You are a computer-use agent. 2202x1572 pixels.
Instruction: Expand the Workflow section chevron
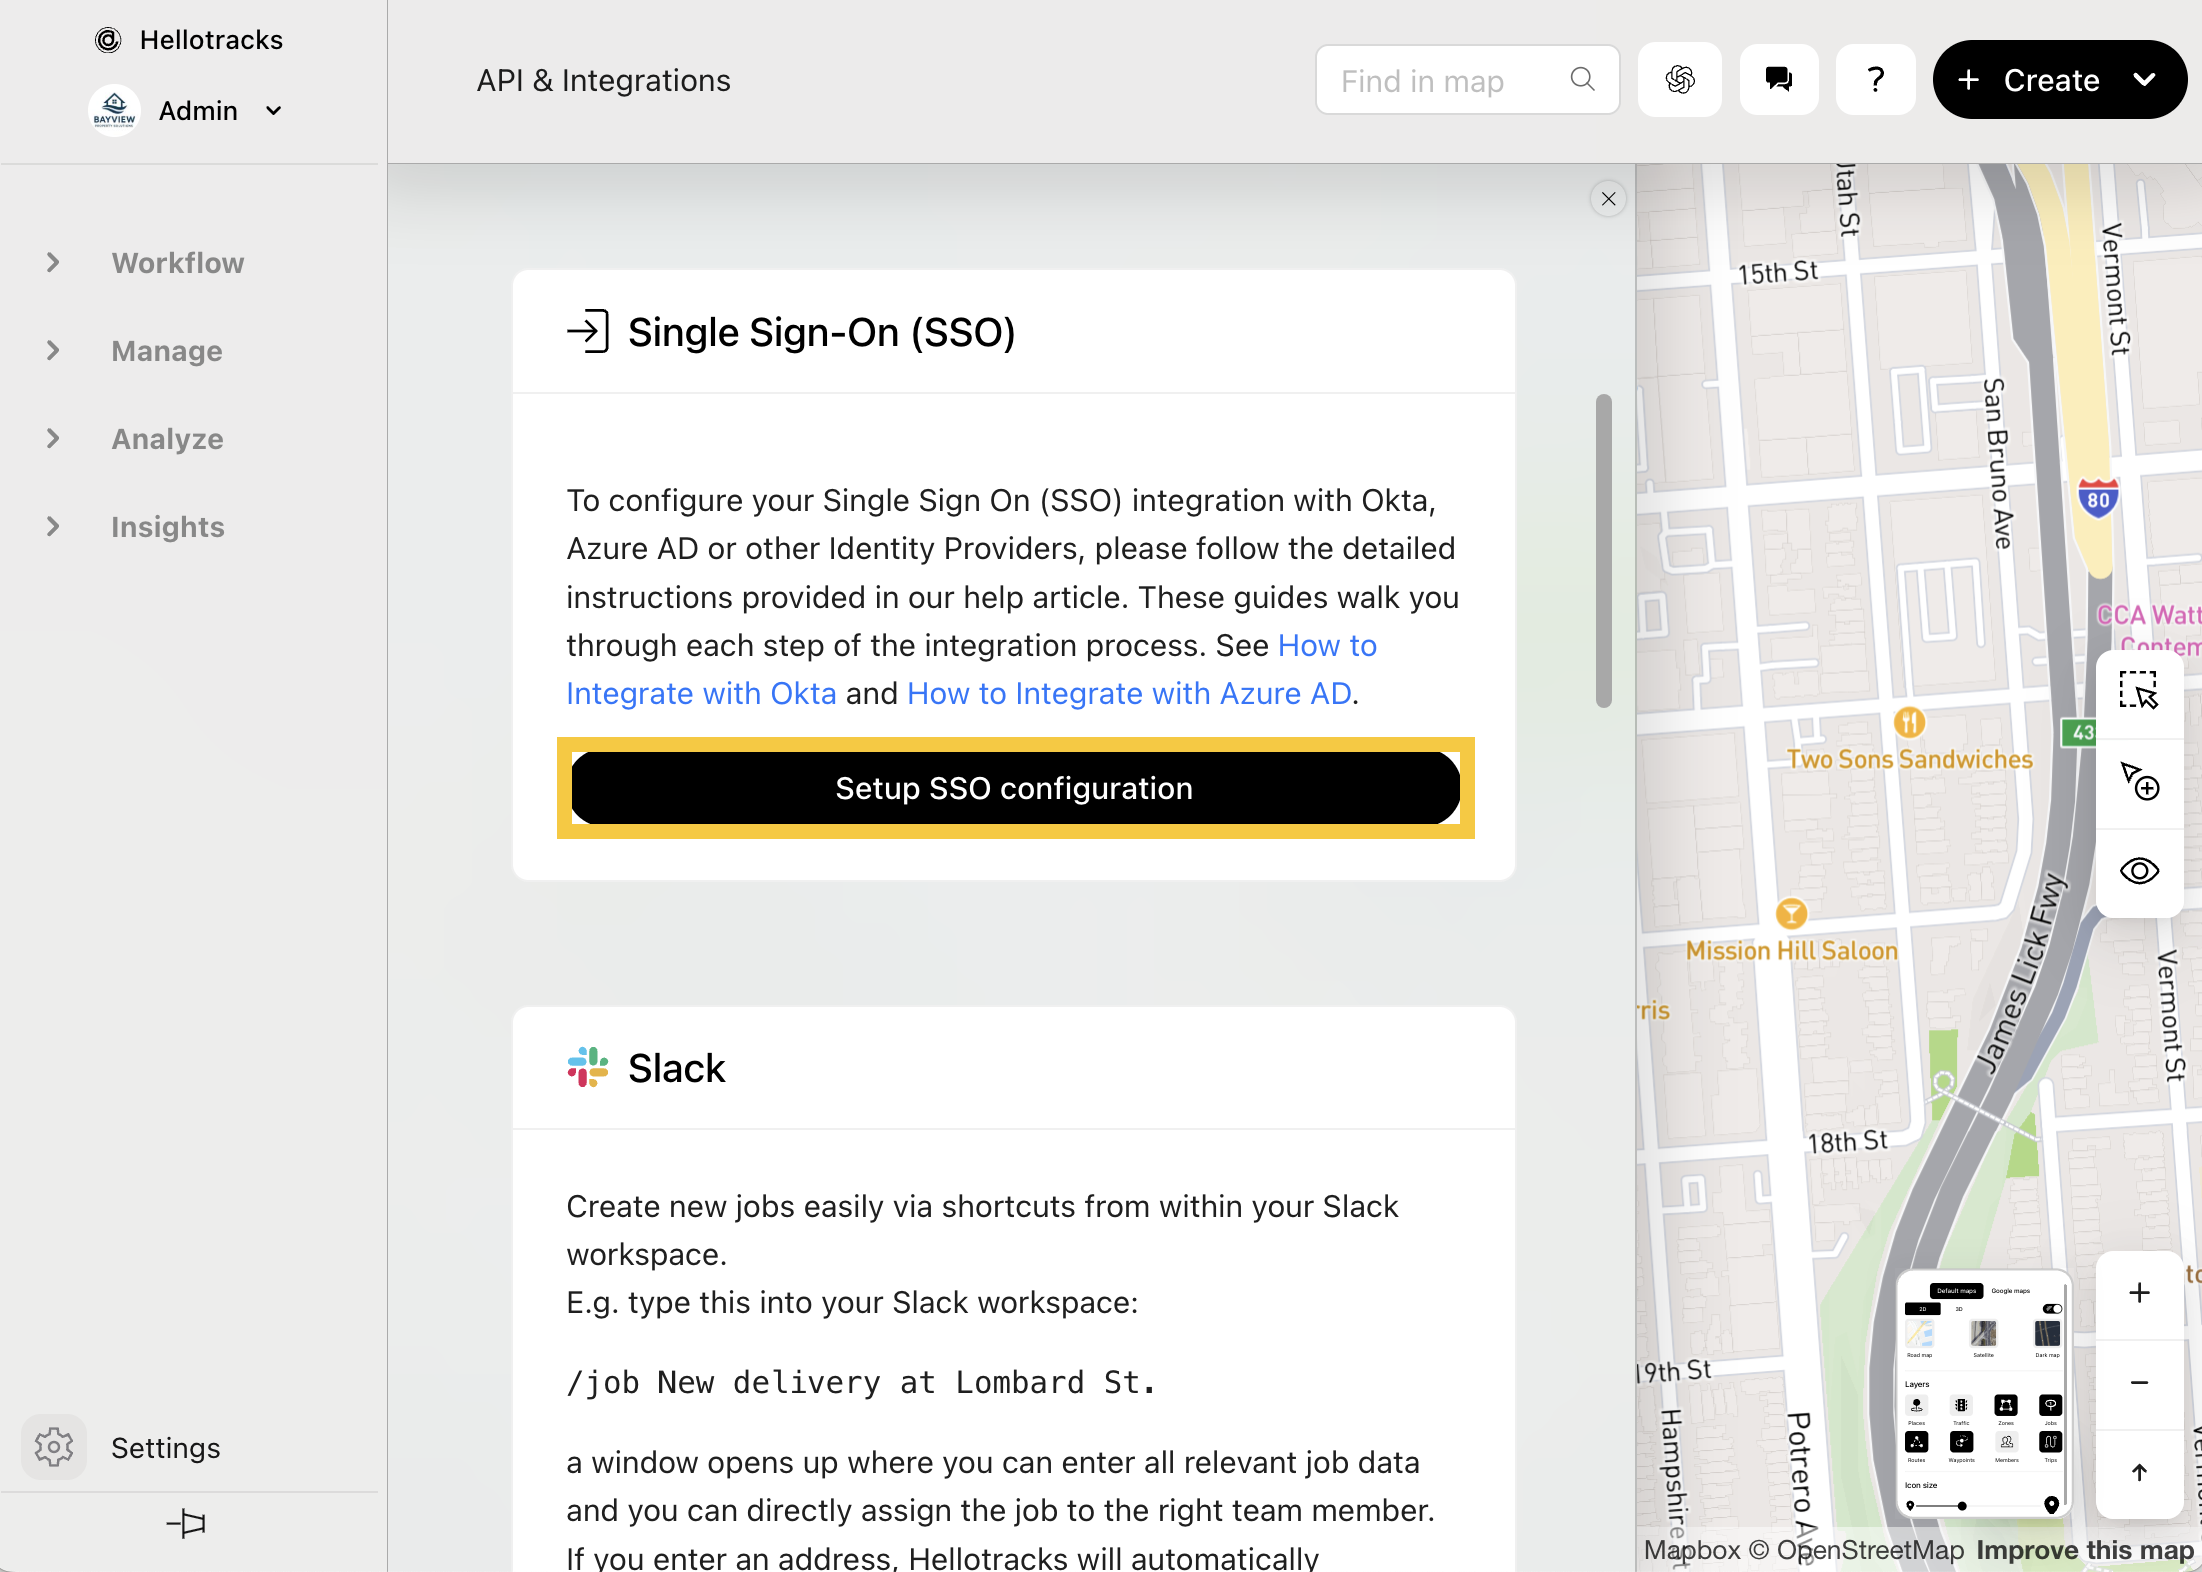[53, 263]
